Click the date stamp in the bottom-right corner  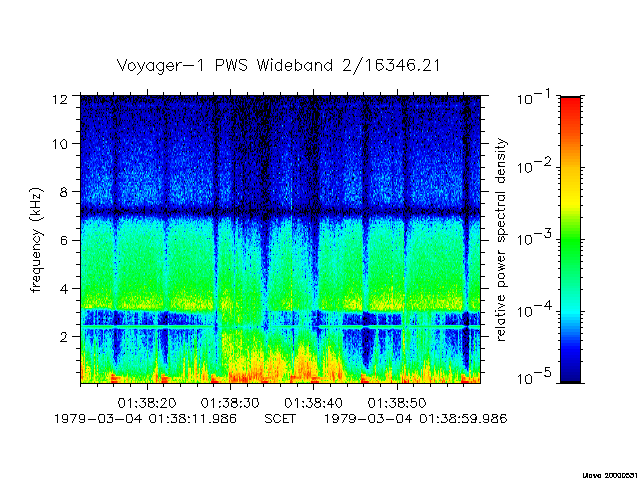coord(610,476)
